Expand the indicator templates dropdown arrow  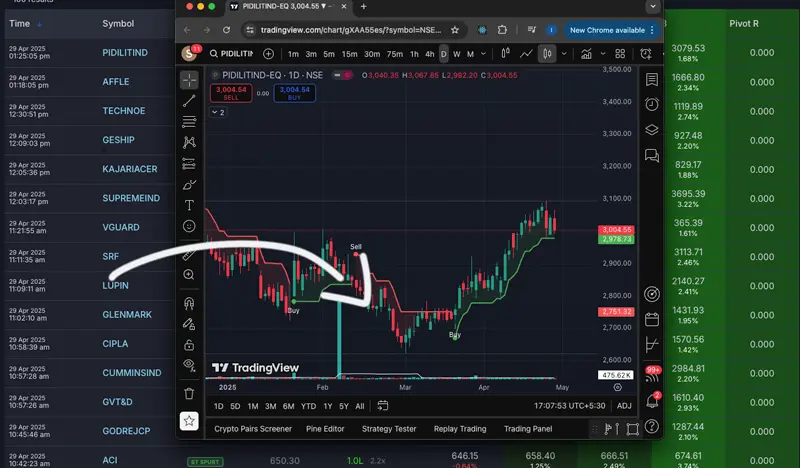pos(603,54)
